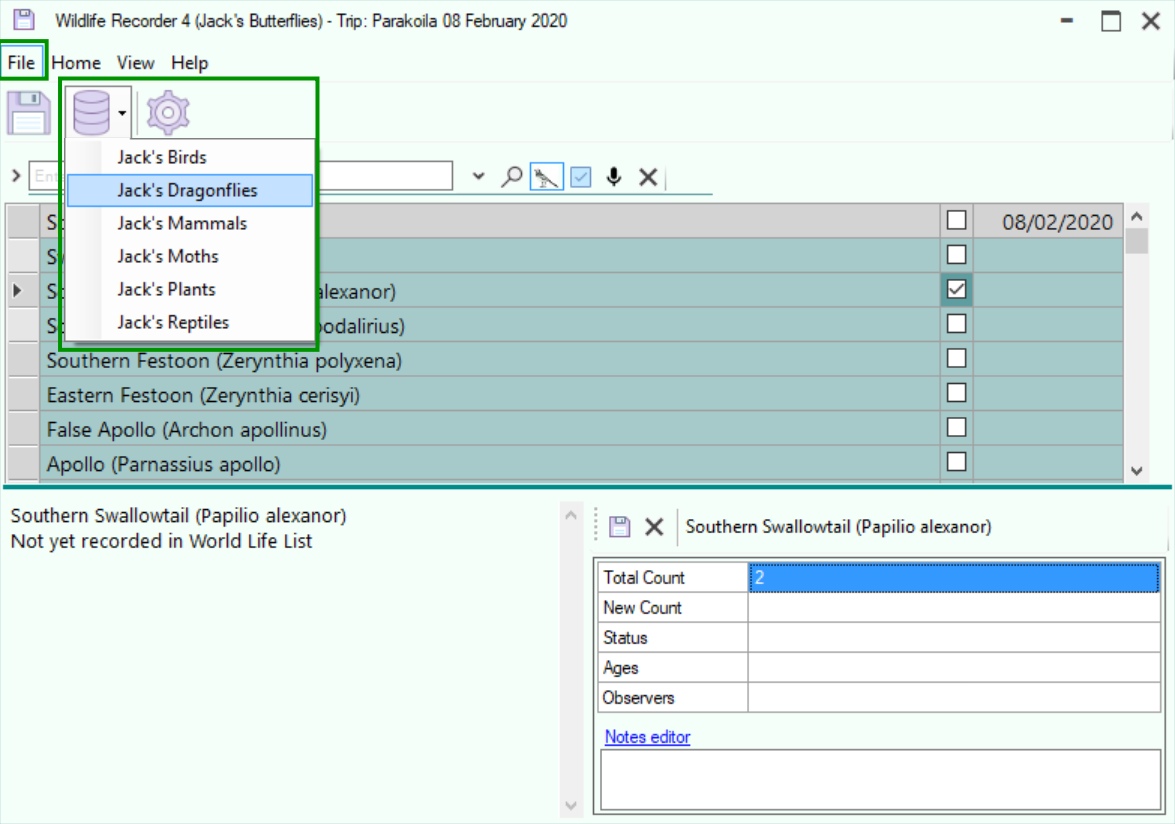Select Jack's Moths database
The height and width of the screenshot is (824, 1175).
190,256
